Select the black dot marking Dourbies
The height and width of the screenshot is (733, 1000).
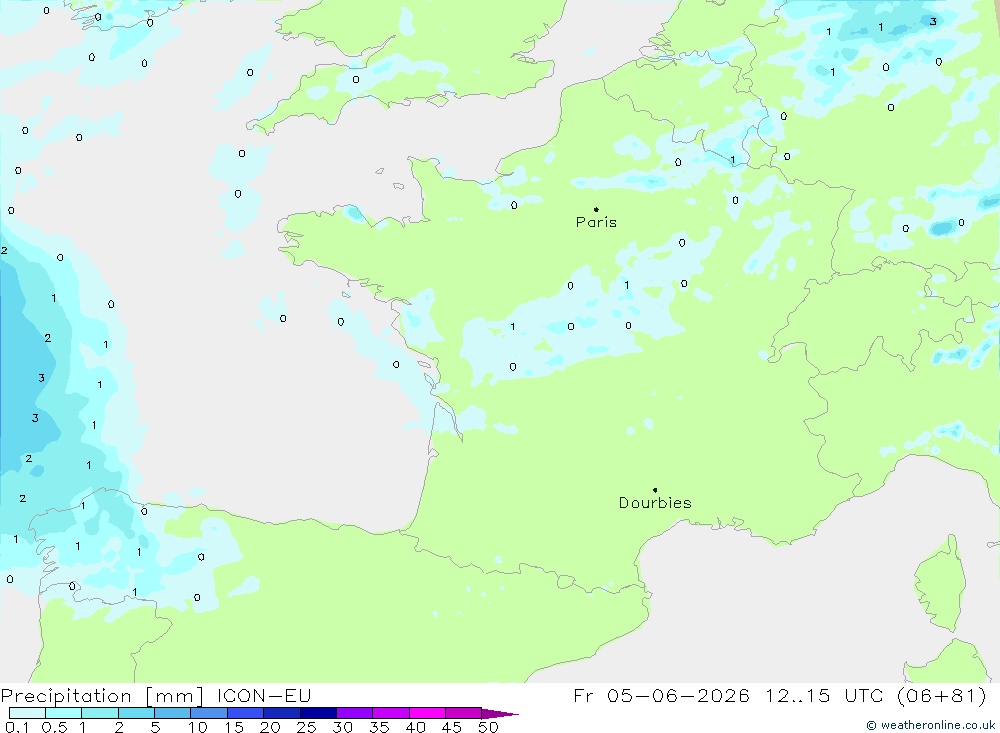pyautogui.click(x=655, y=490)
